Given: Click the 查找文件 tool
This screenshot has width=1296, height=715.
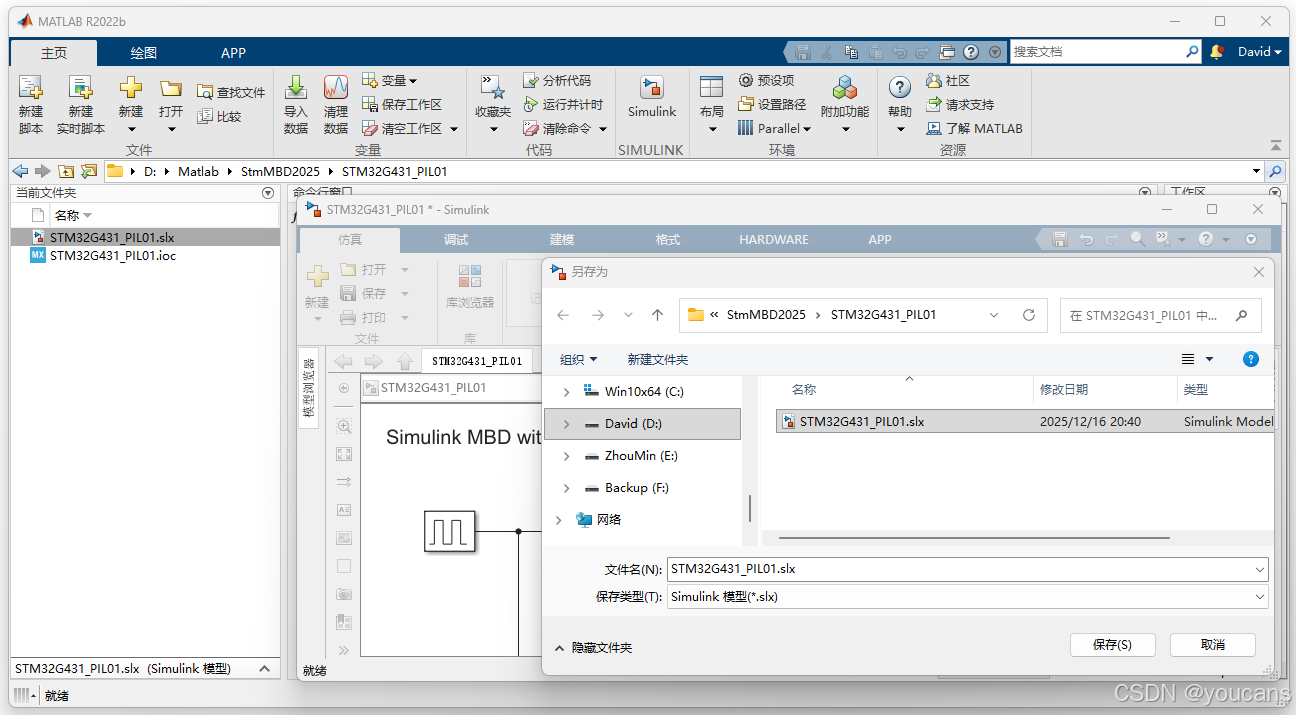Looking at the screenshot, I should tap(231, 92).
